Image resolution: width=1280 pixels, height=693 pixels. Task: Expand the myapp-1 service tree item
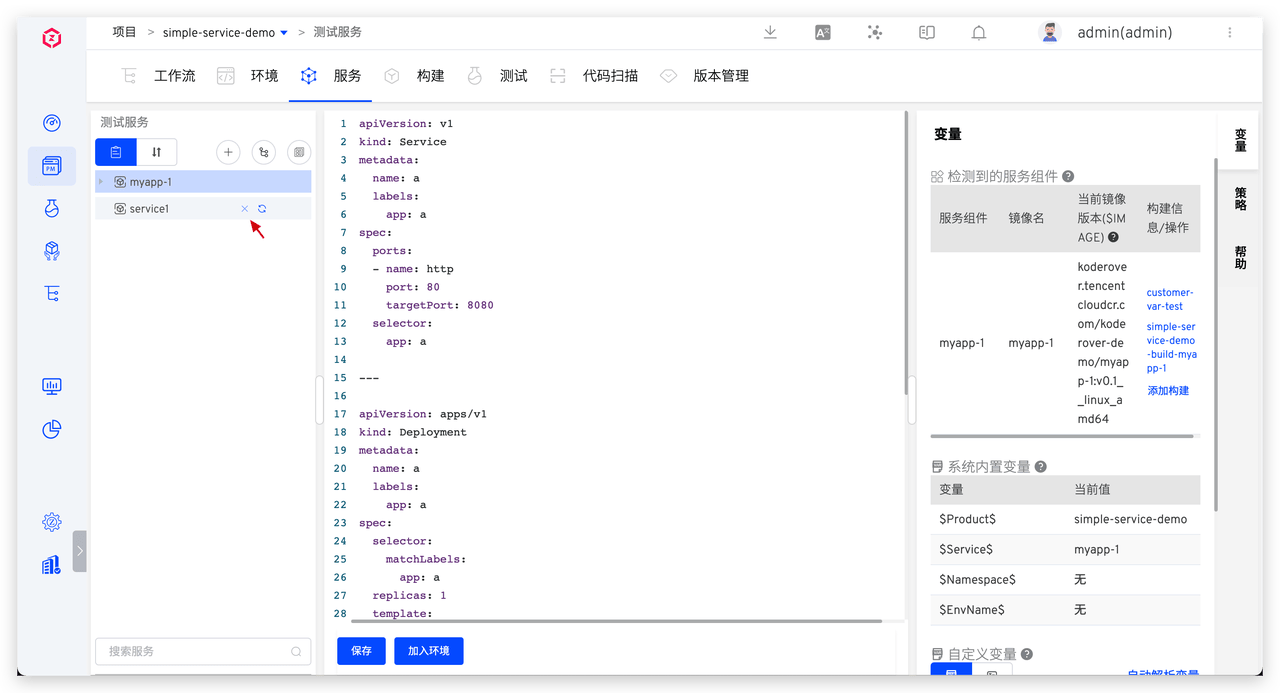[x=100, y=181]
